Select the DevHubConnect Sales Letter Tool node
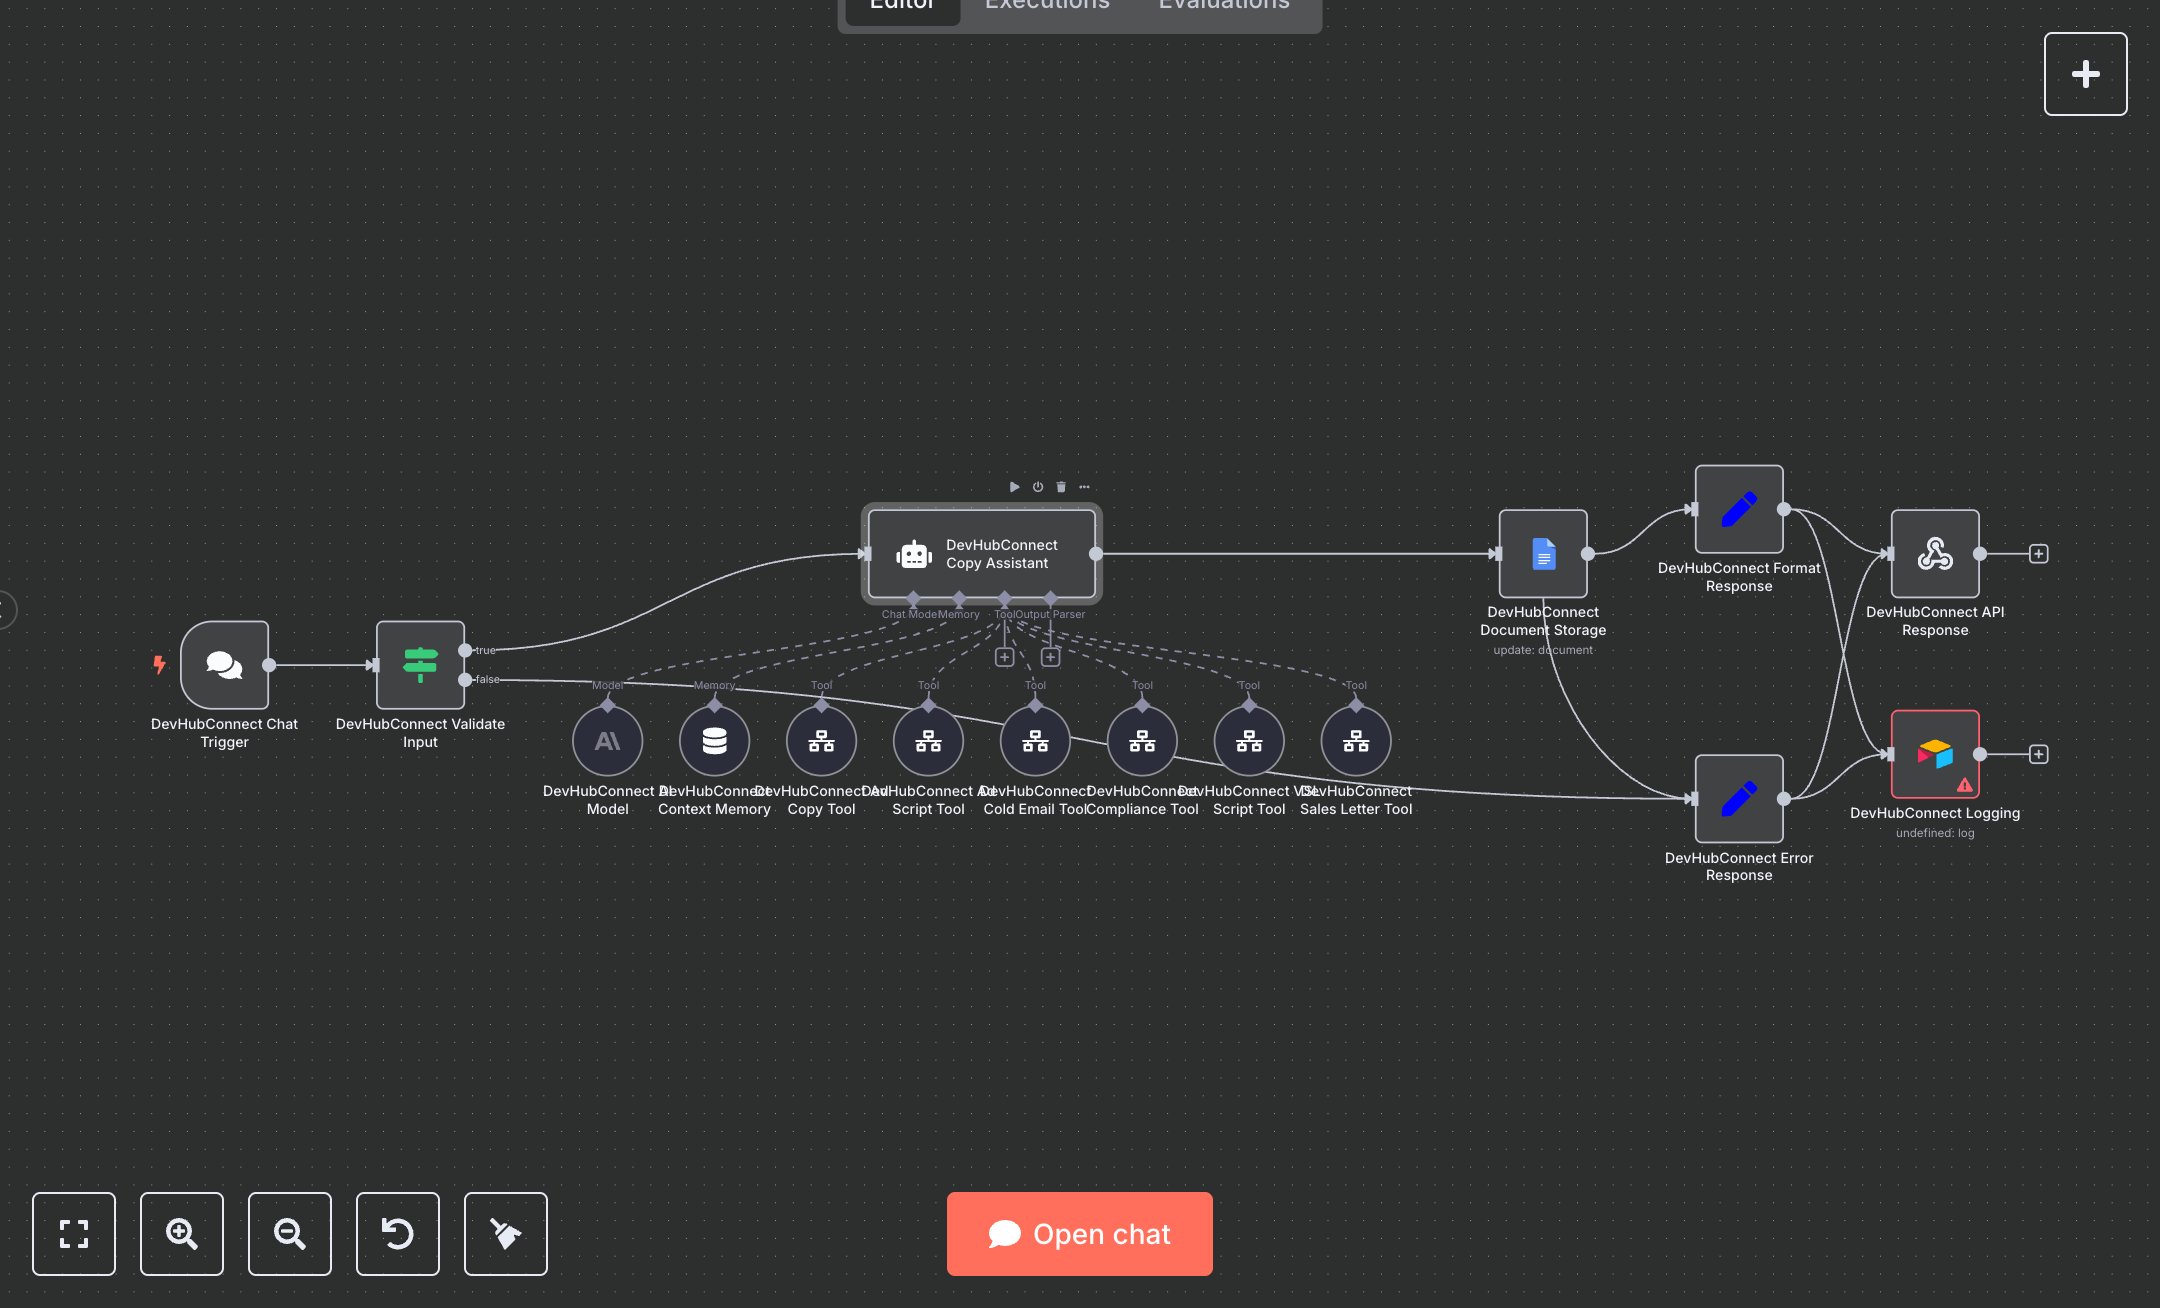Image resolution: width=2160 pixels, height=1308 pixels. 1355,740
